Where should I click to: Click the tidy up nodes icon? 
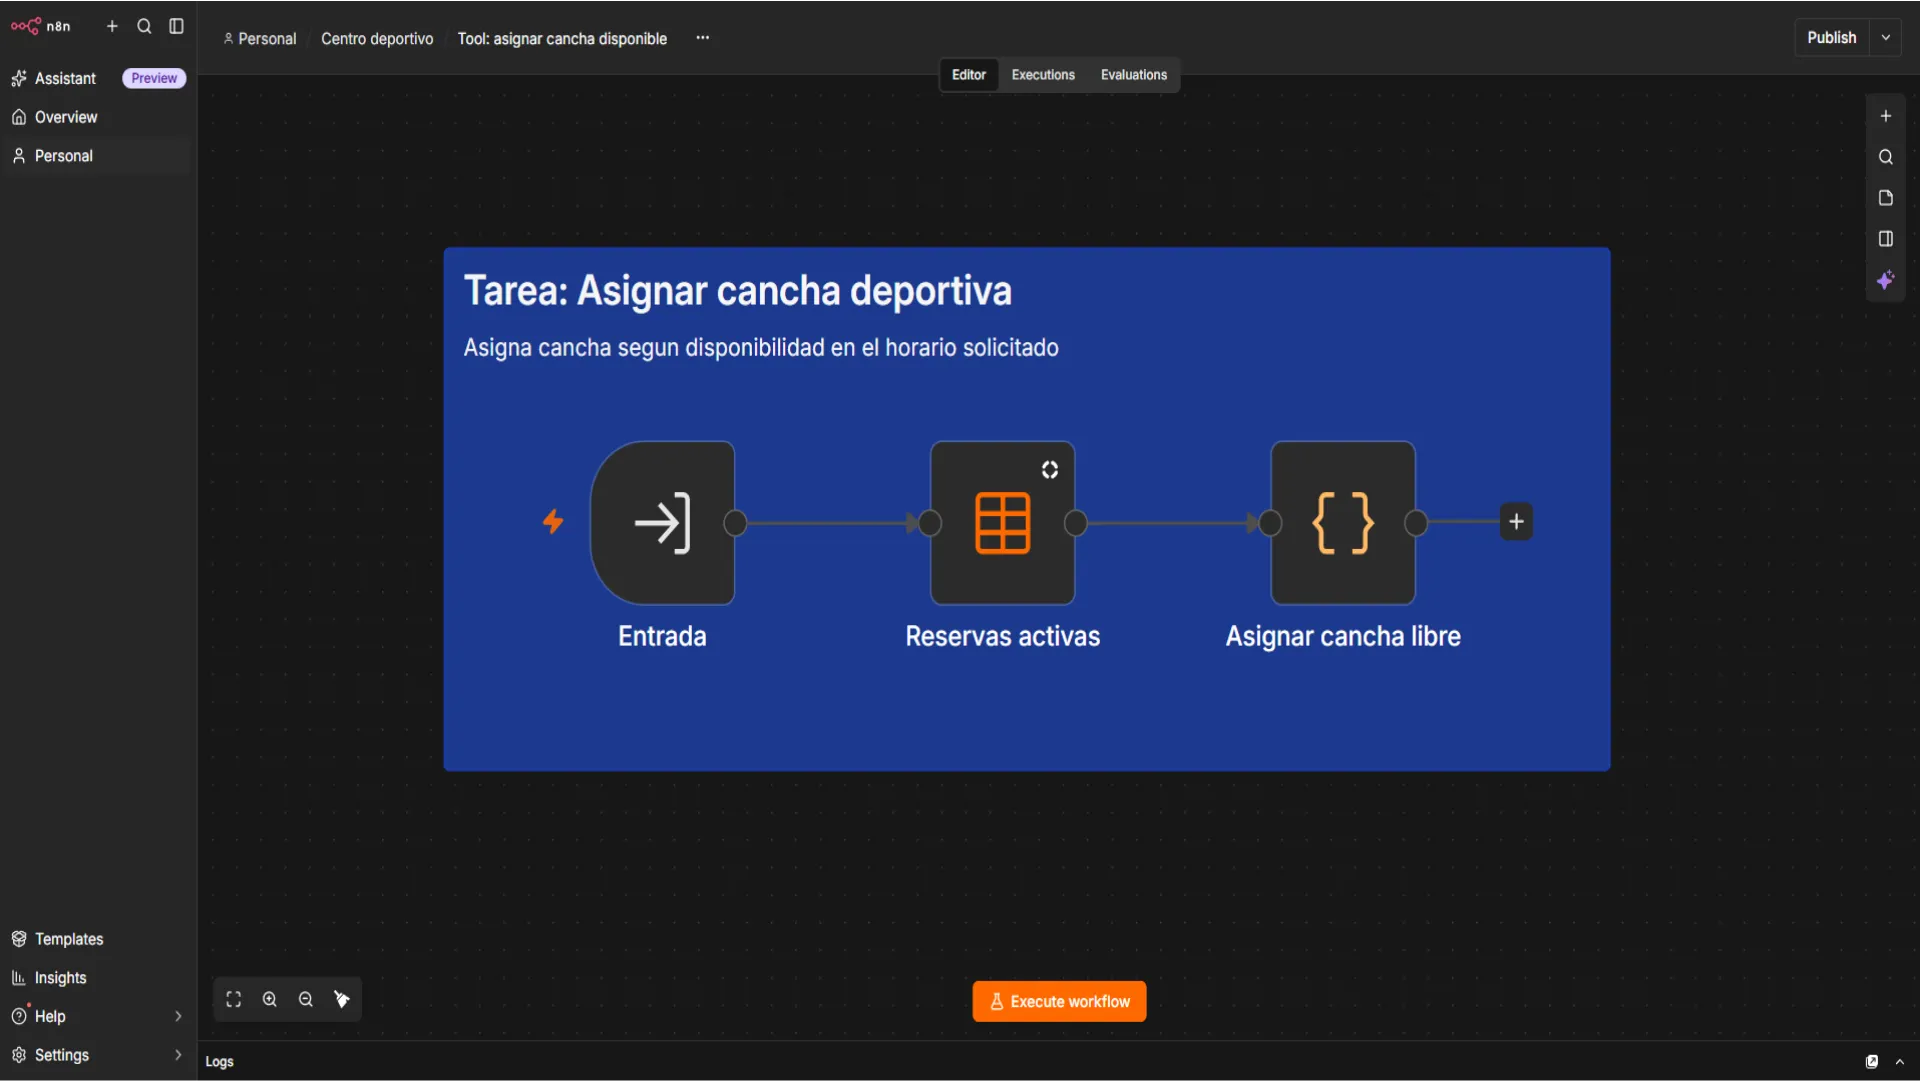[x=342, y=1000]
